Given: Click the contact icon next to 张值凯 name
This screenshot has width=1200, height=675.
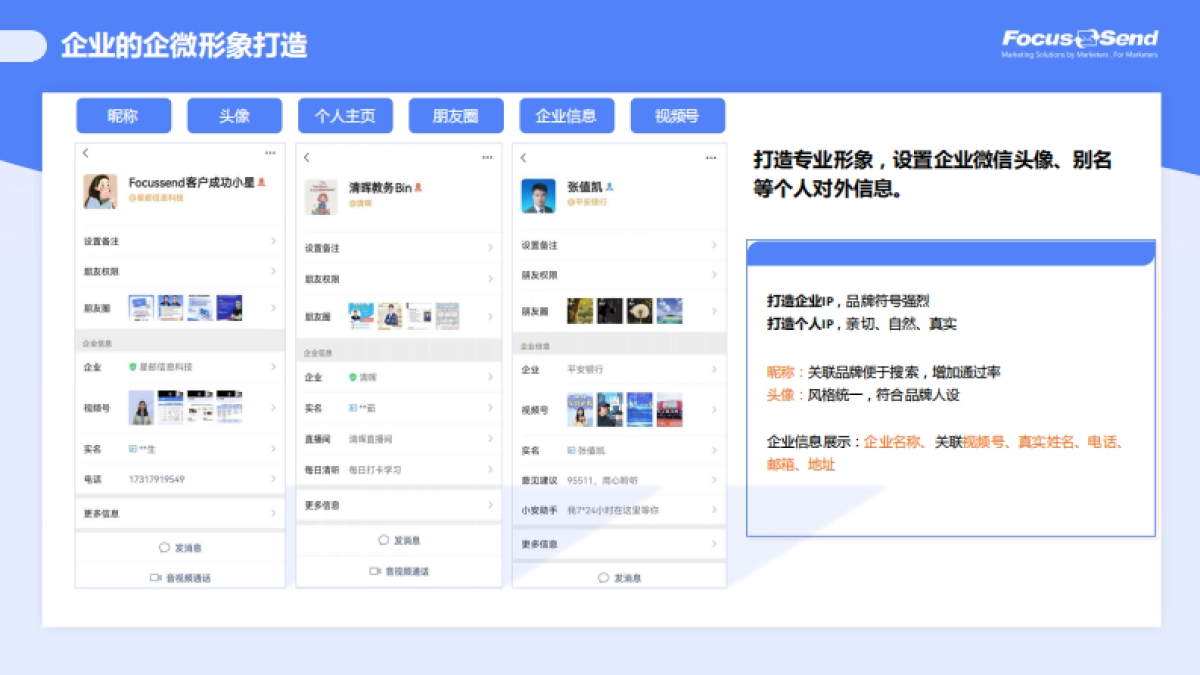Looking at the screenshot, I should 609,187.
